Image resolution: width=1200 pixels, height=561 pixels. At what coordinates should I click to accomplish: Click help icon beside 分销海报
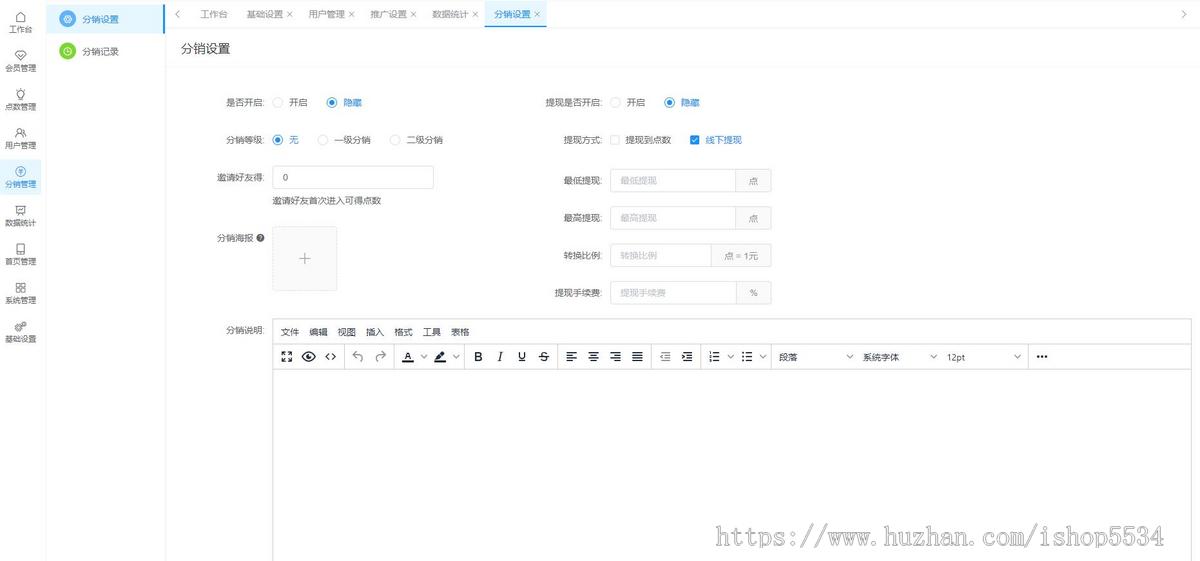pos(261,238)
